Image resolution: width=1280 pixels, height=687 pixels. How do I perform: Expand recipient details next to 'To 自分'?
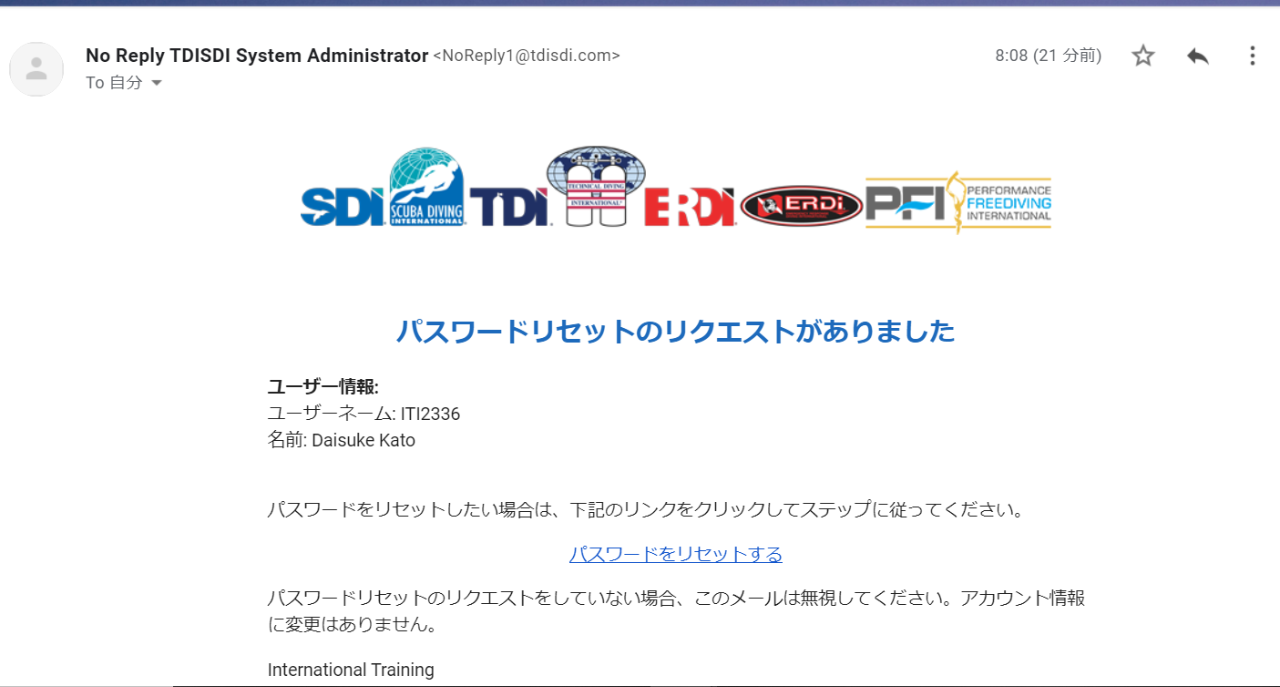point(156,83)
